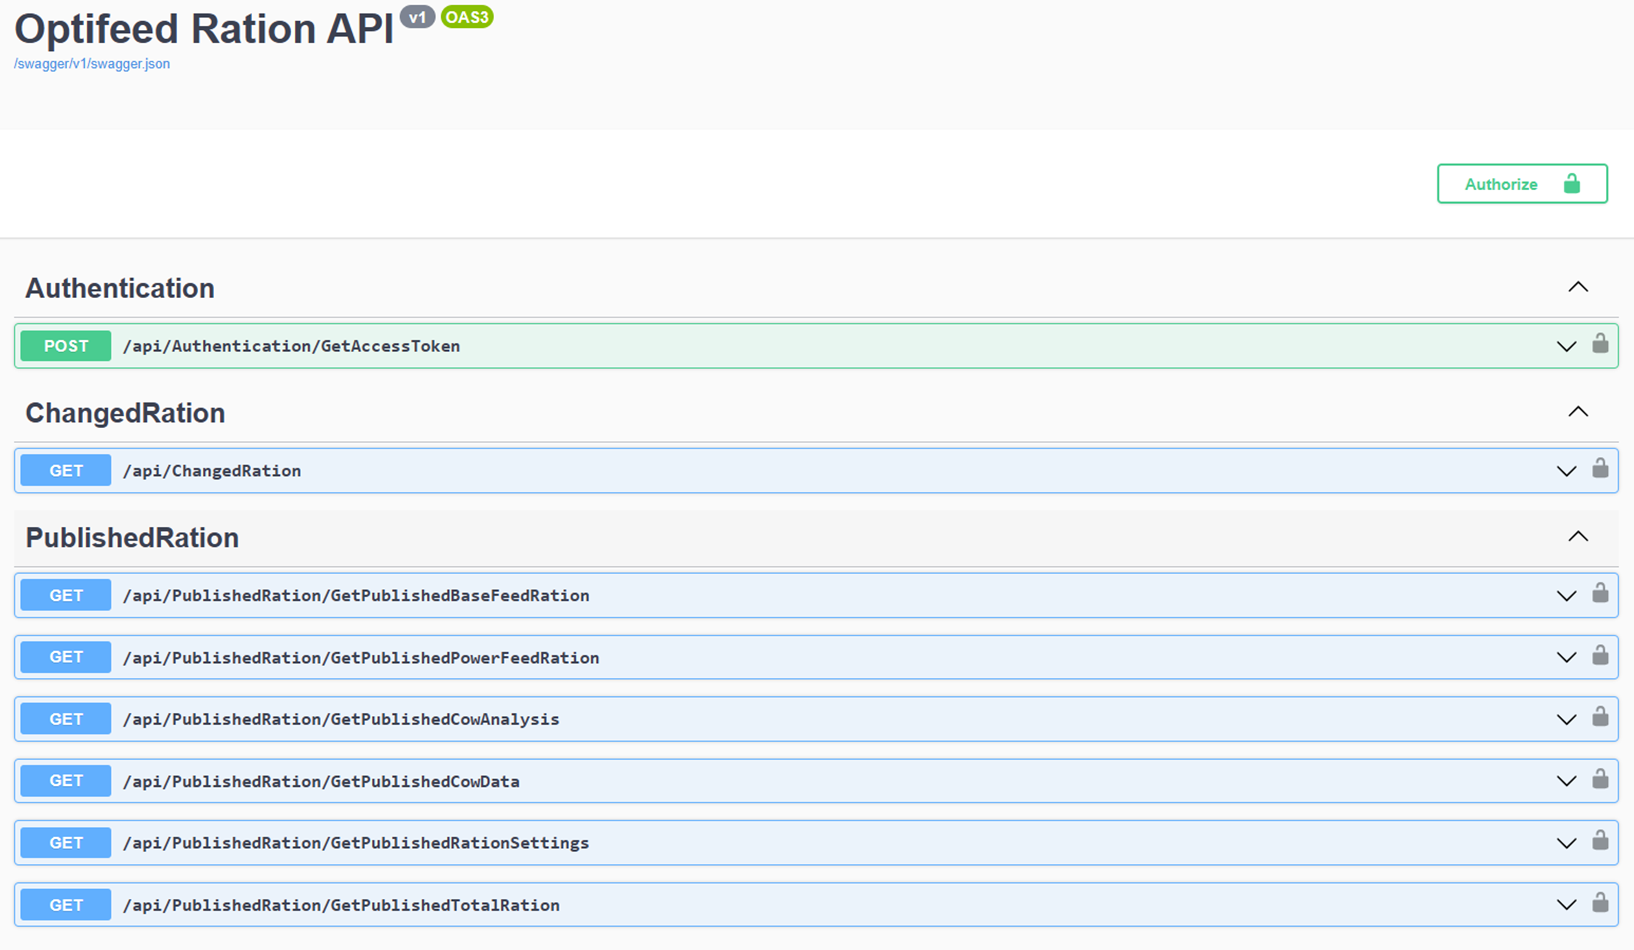Expand GetPublishedCowAnalysis chevron

[1566, 720]
